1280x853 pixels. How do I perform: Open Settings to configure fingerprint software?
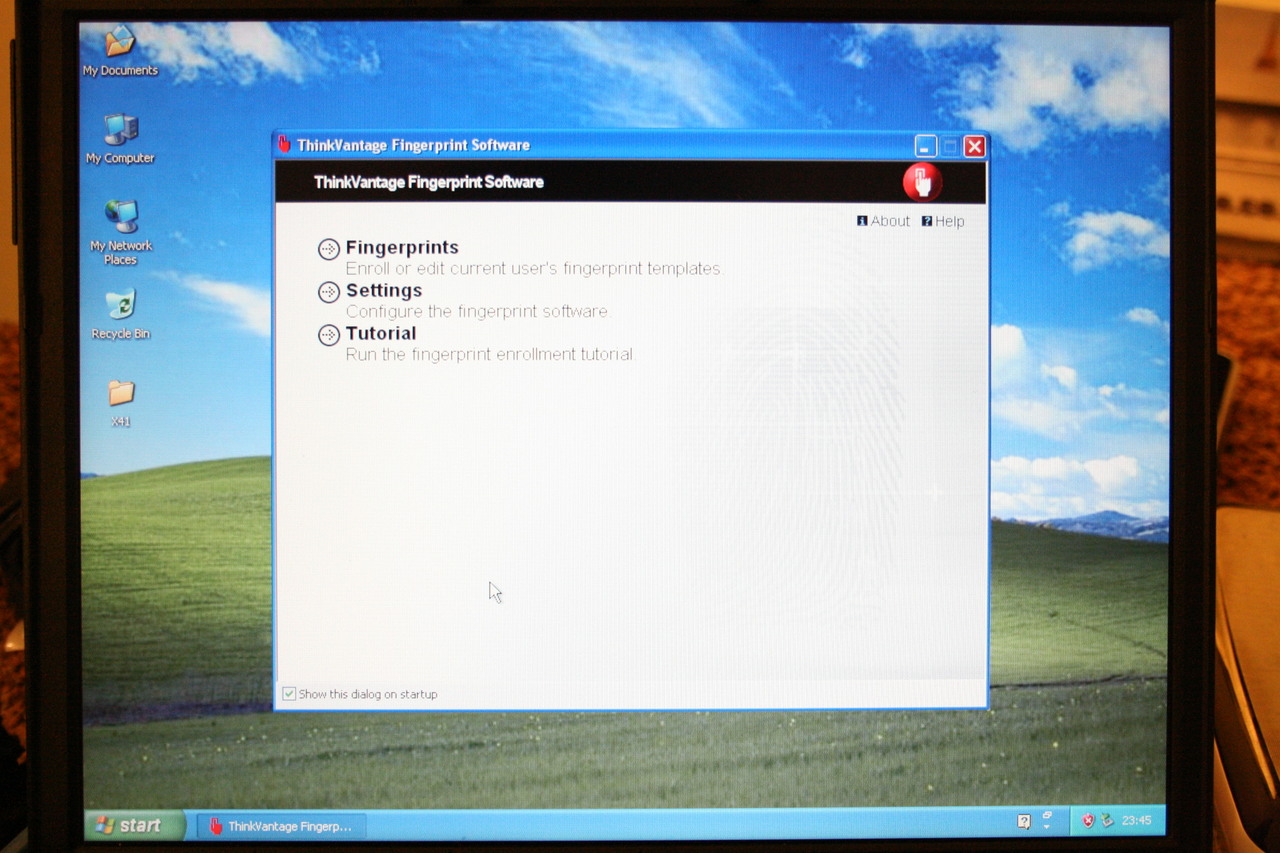[x=384, y=290]
